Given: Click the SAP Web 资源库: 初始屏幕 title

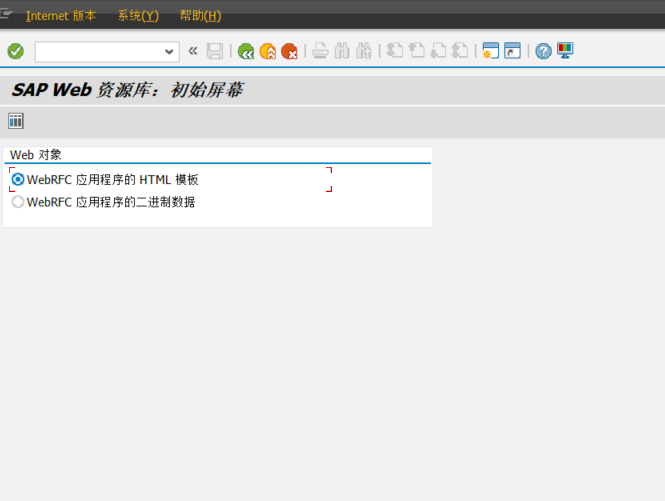Looking at the screenshot, I should tap(127, 90).
